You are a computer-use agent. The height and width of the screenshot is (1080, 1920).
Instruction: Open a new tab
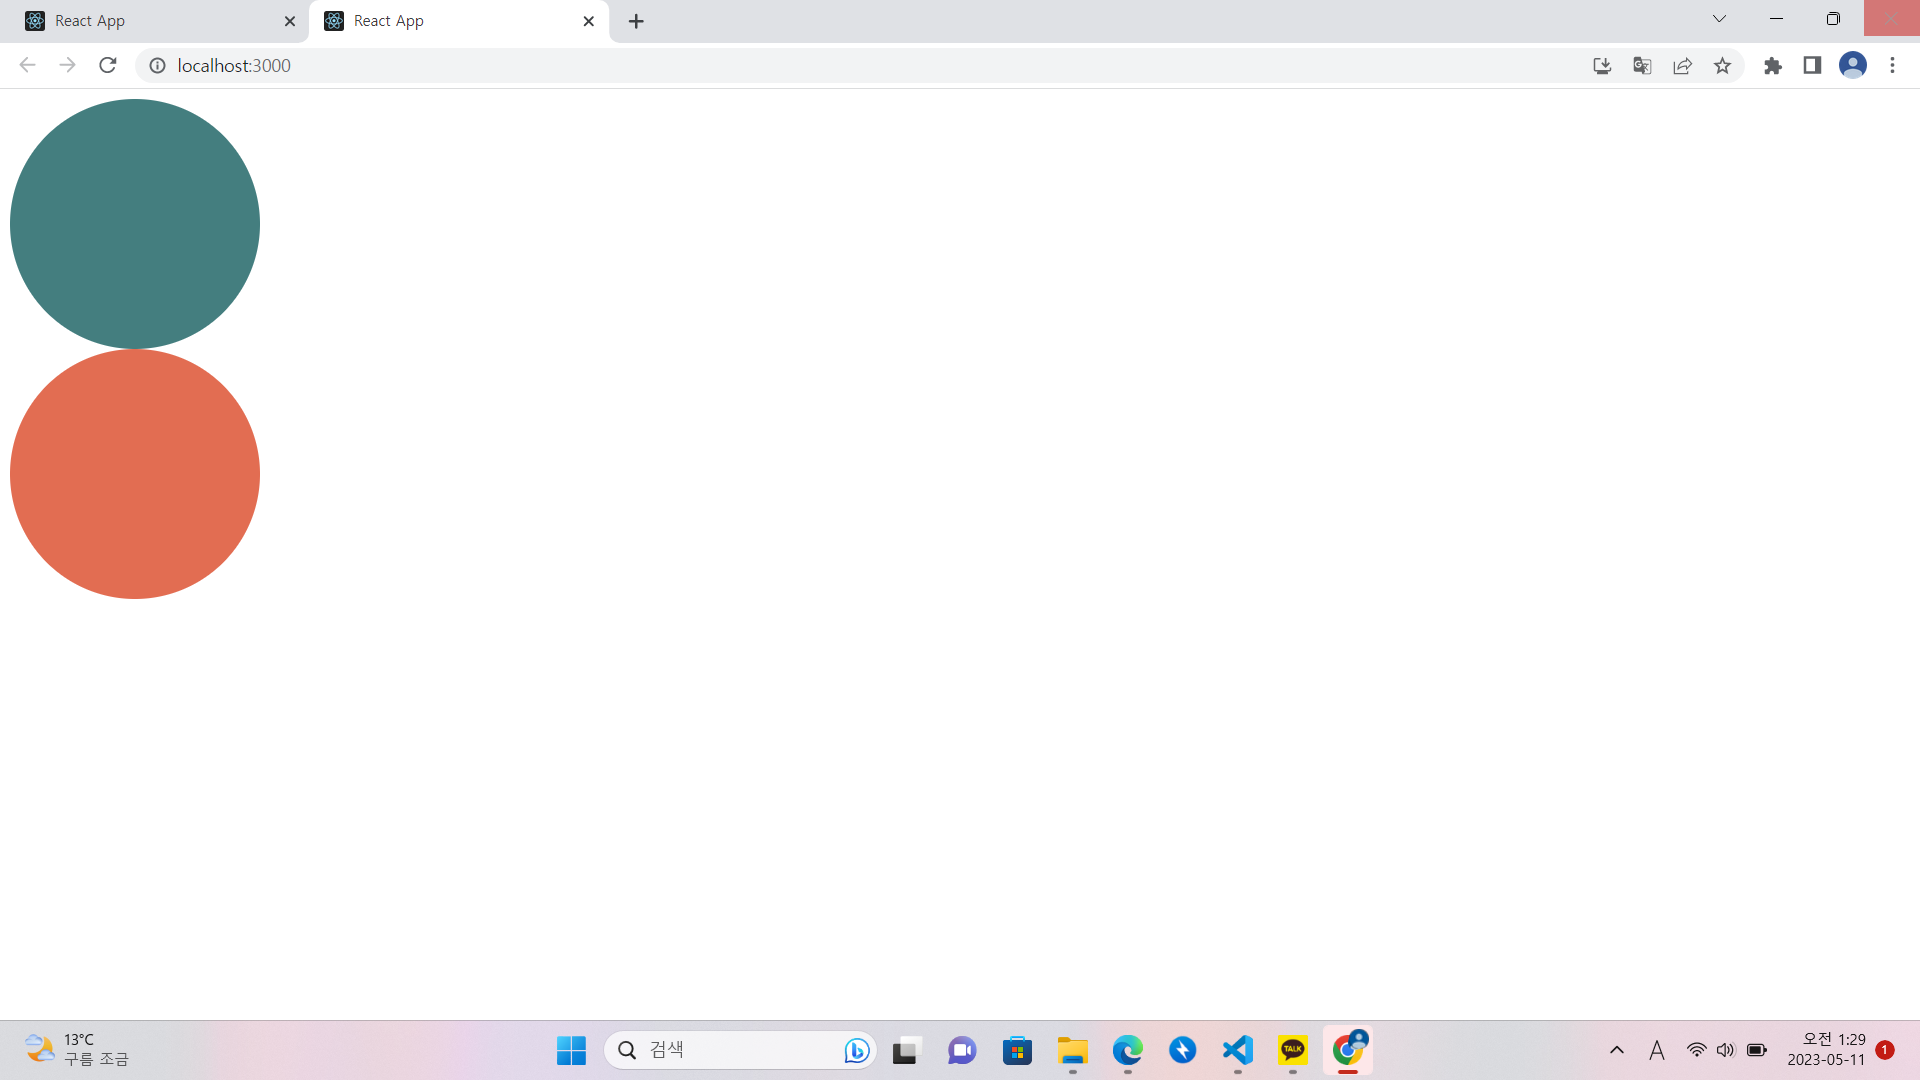click(636, 21)
